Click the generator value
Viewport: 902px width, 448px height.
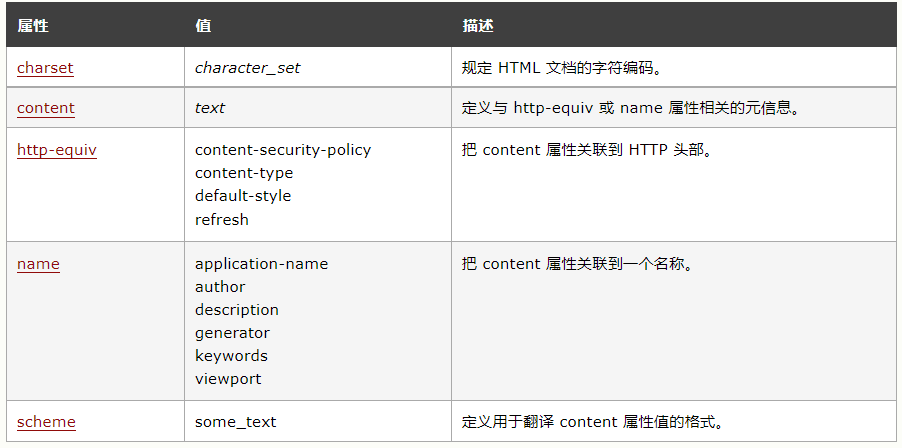[232, 333]
